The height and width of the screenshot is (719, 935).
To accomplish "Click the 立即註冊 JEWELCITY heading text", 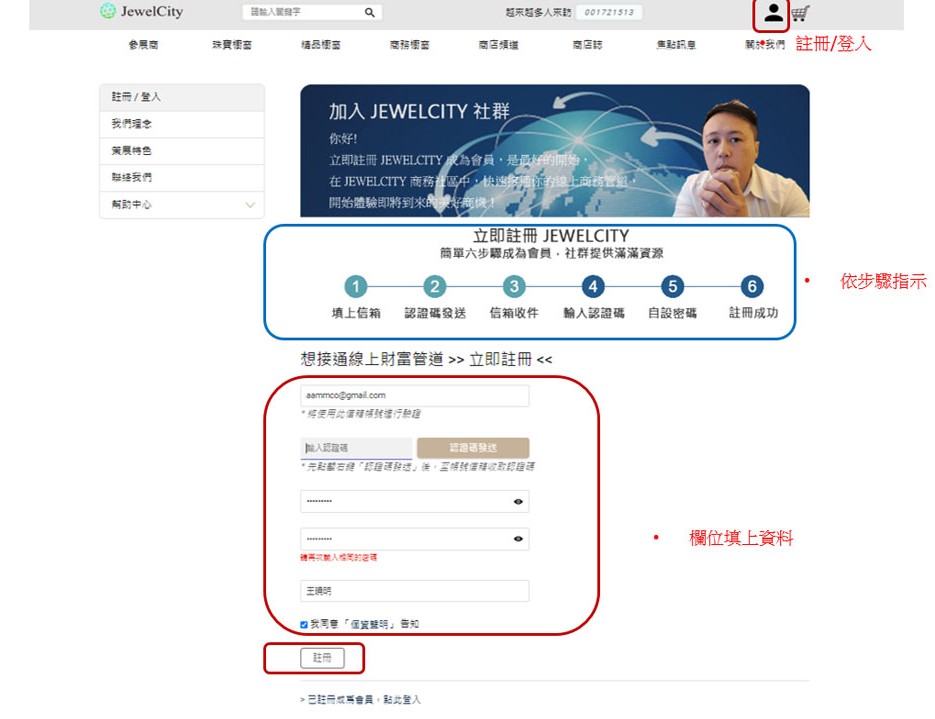I will pos(551,235).
